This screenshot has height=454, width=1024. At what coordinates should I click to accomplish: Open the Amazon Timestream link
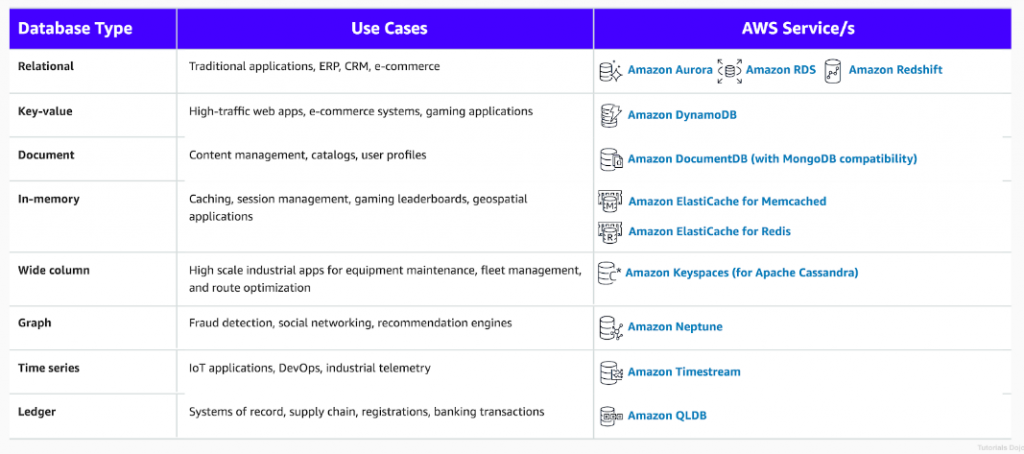(684, 372)
